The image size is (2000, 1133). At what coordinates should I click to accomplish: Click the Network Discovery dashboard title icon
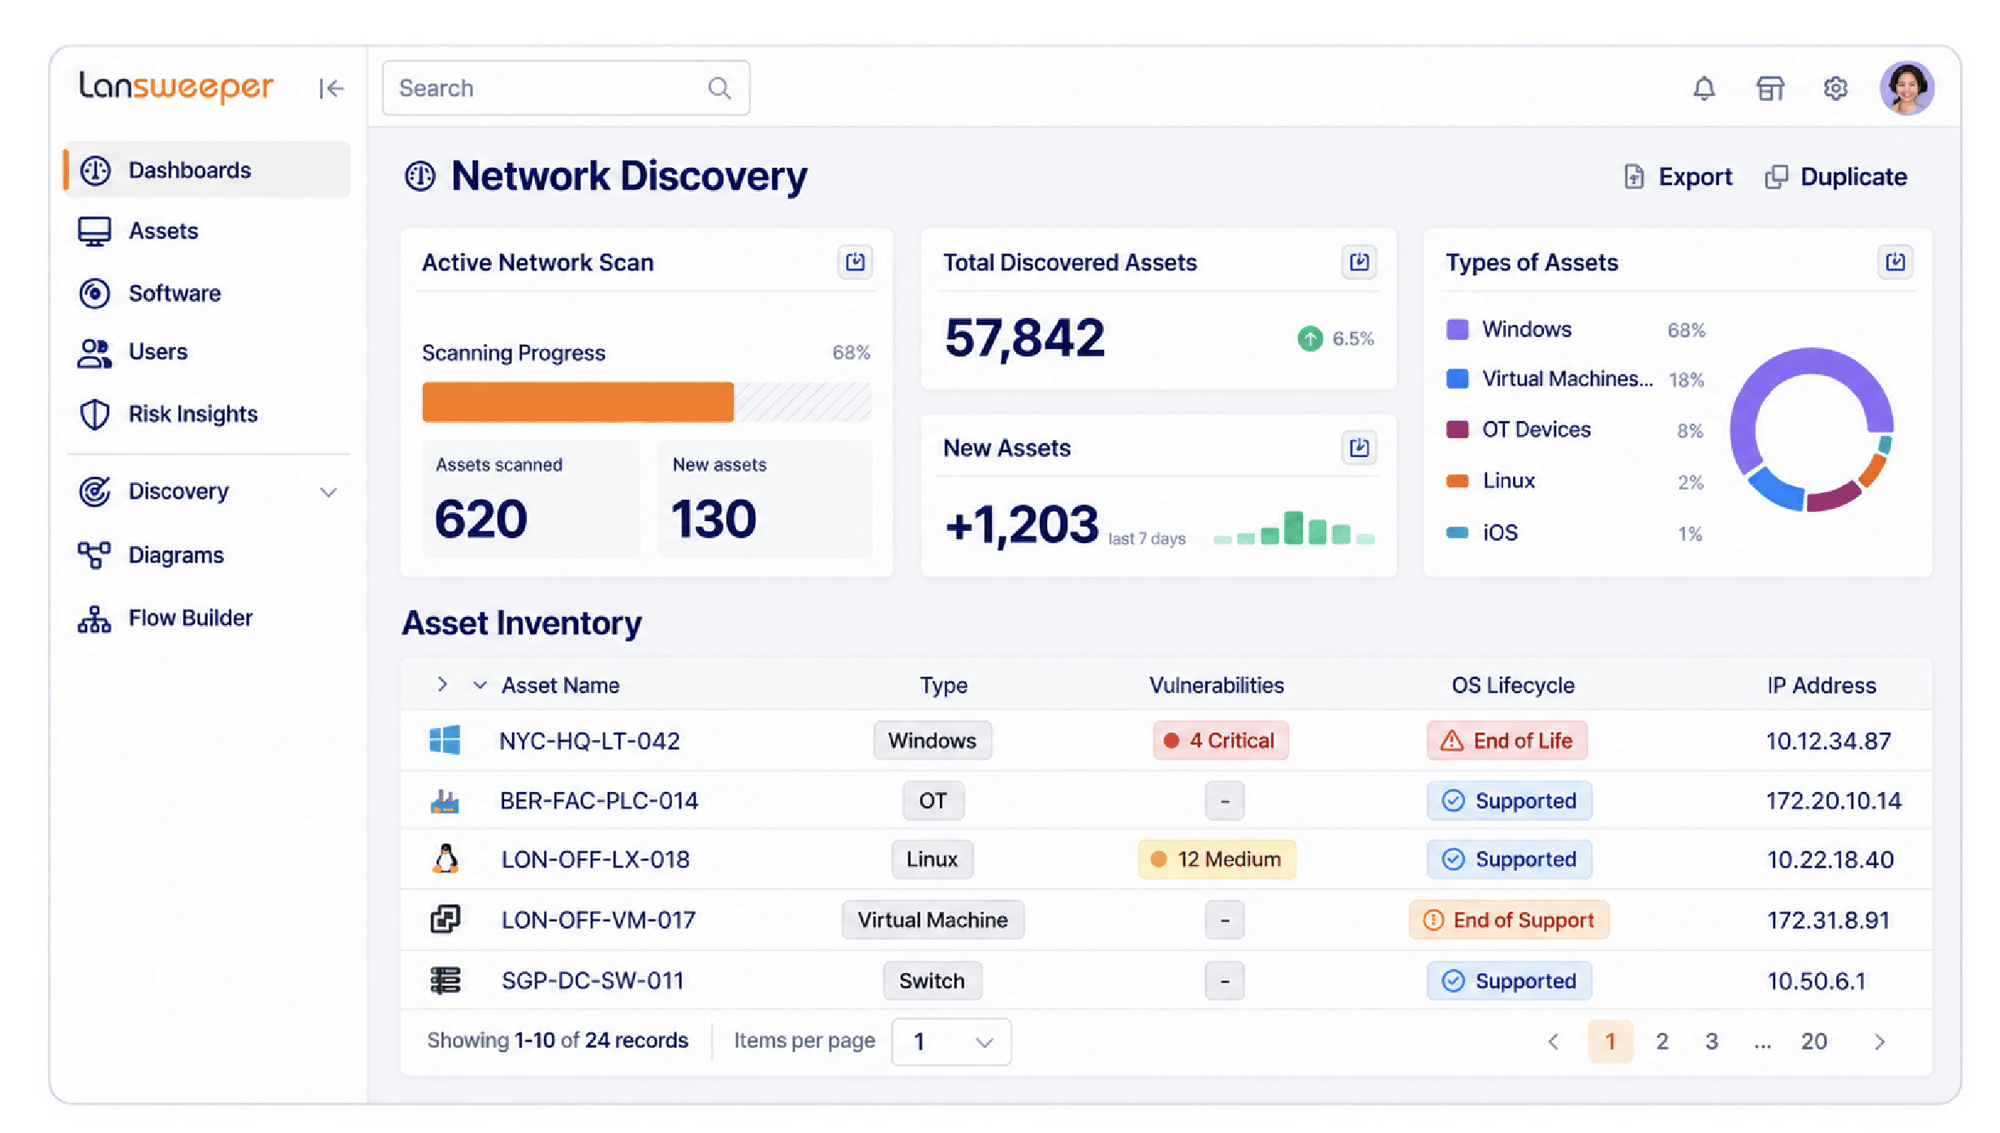click(x=420, y=176)
